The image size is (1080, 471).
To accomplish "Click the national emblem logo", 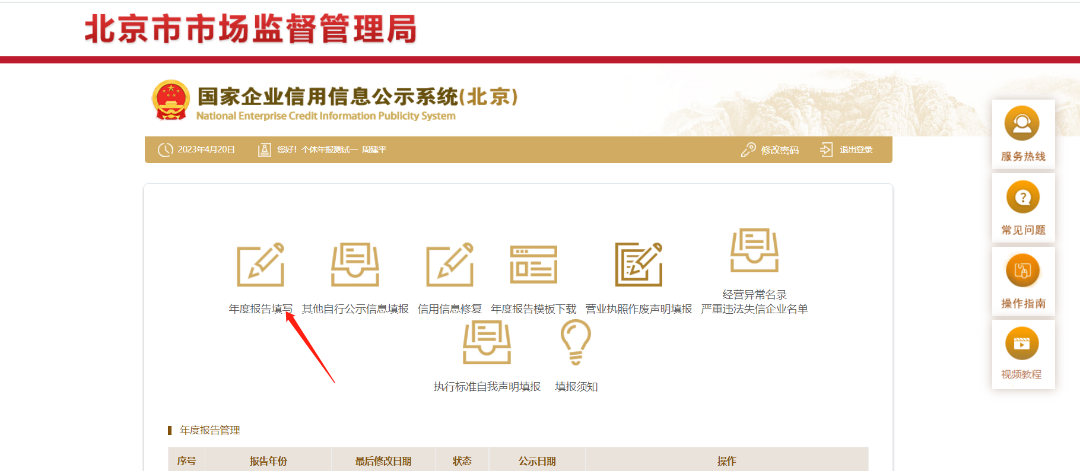I will tap(170, 100).
